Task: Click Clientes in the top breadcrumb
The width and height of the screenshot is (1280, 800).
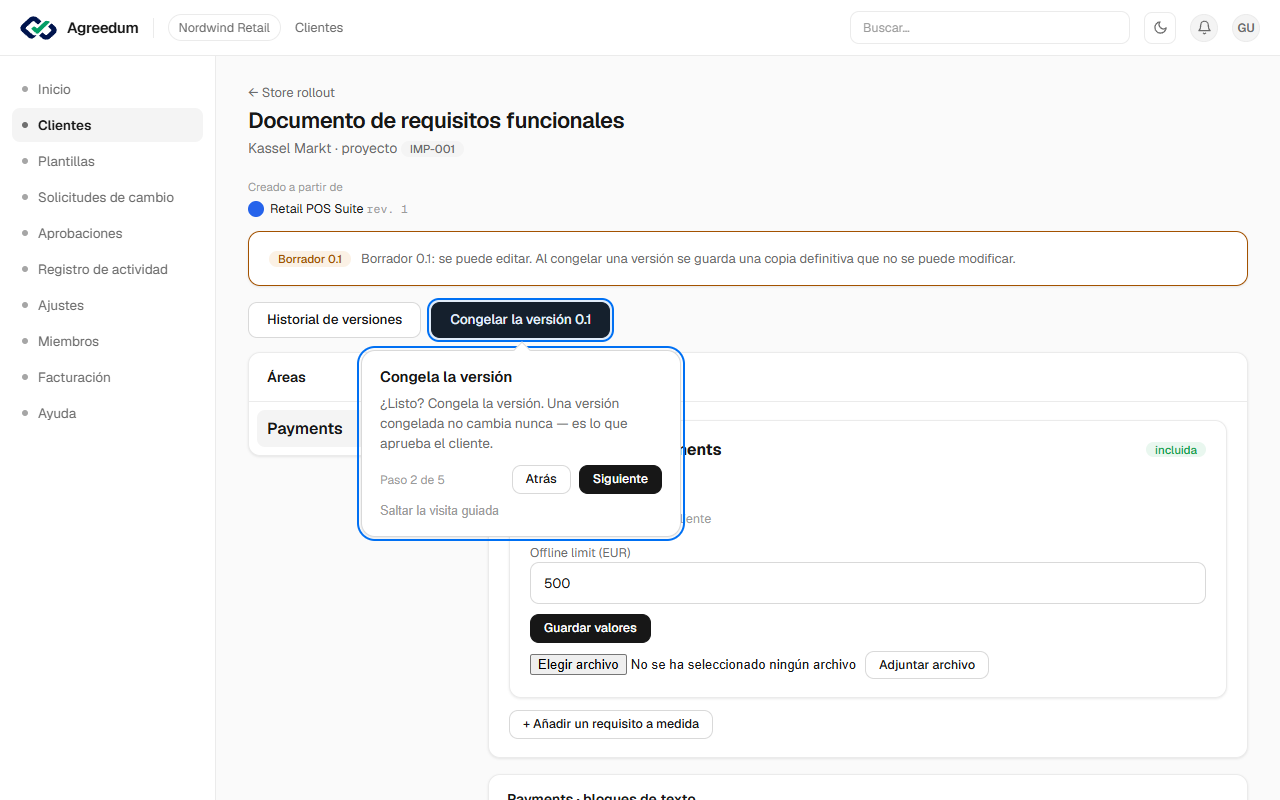Action: point(319,28)
